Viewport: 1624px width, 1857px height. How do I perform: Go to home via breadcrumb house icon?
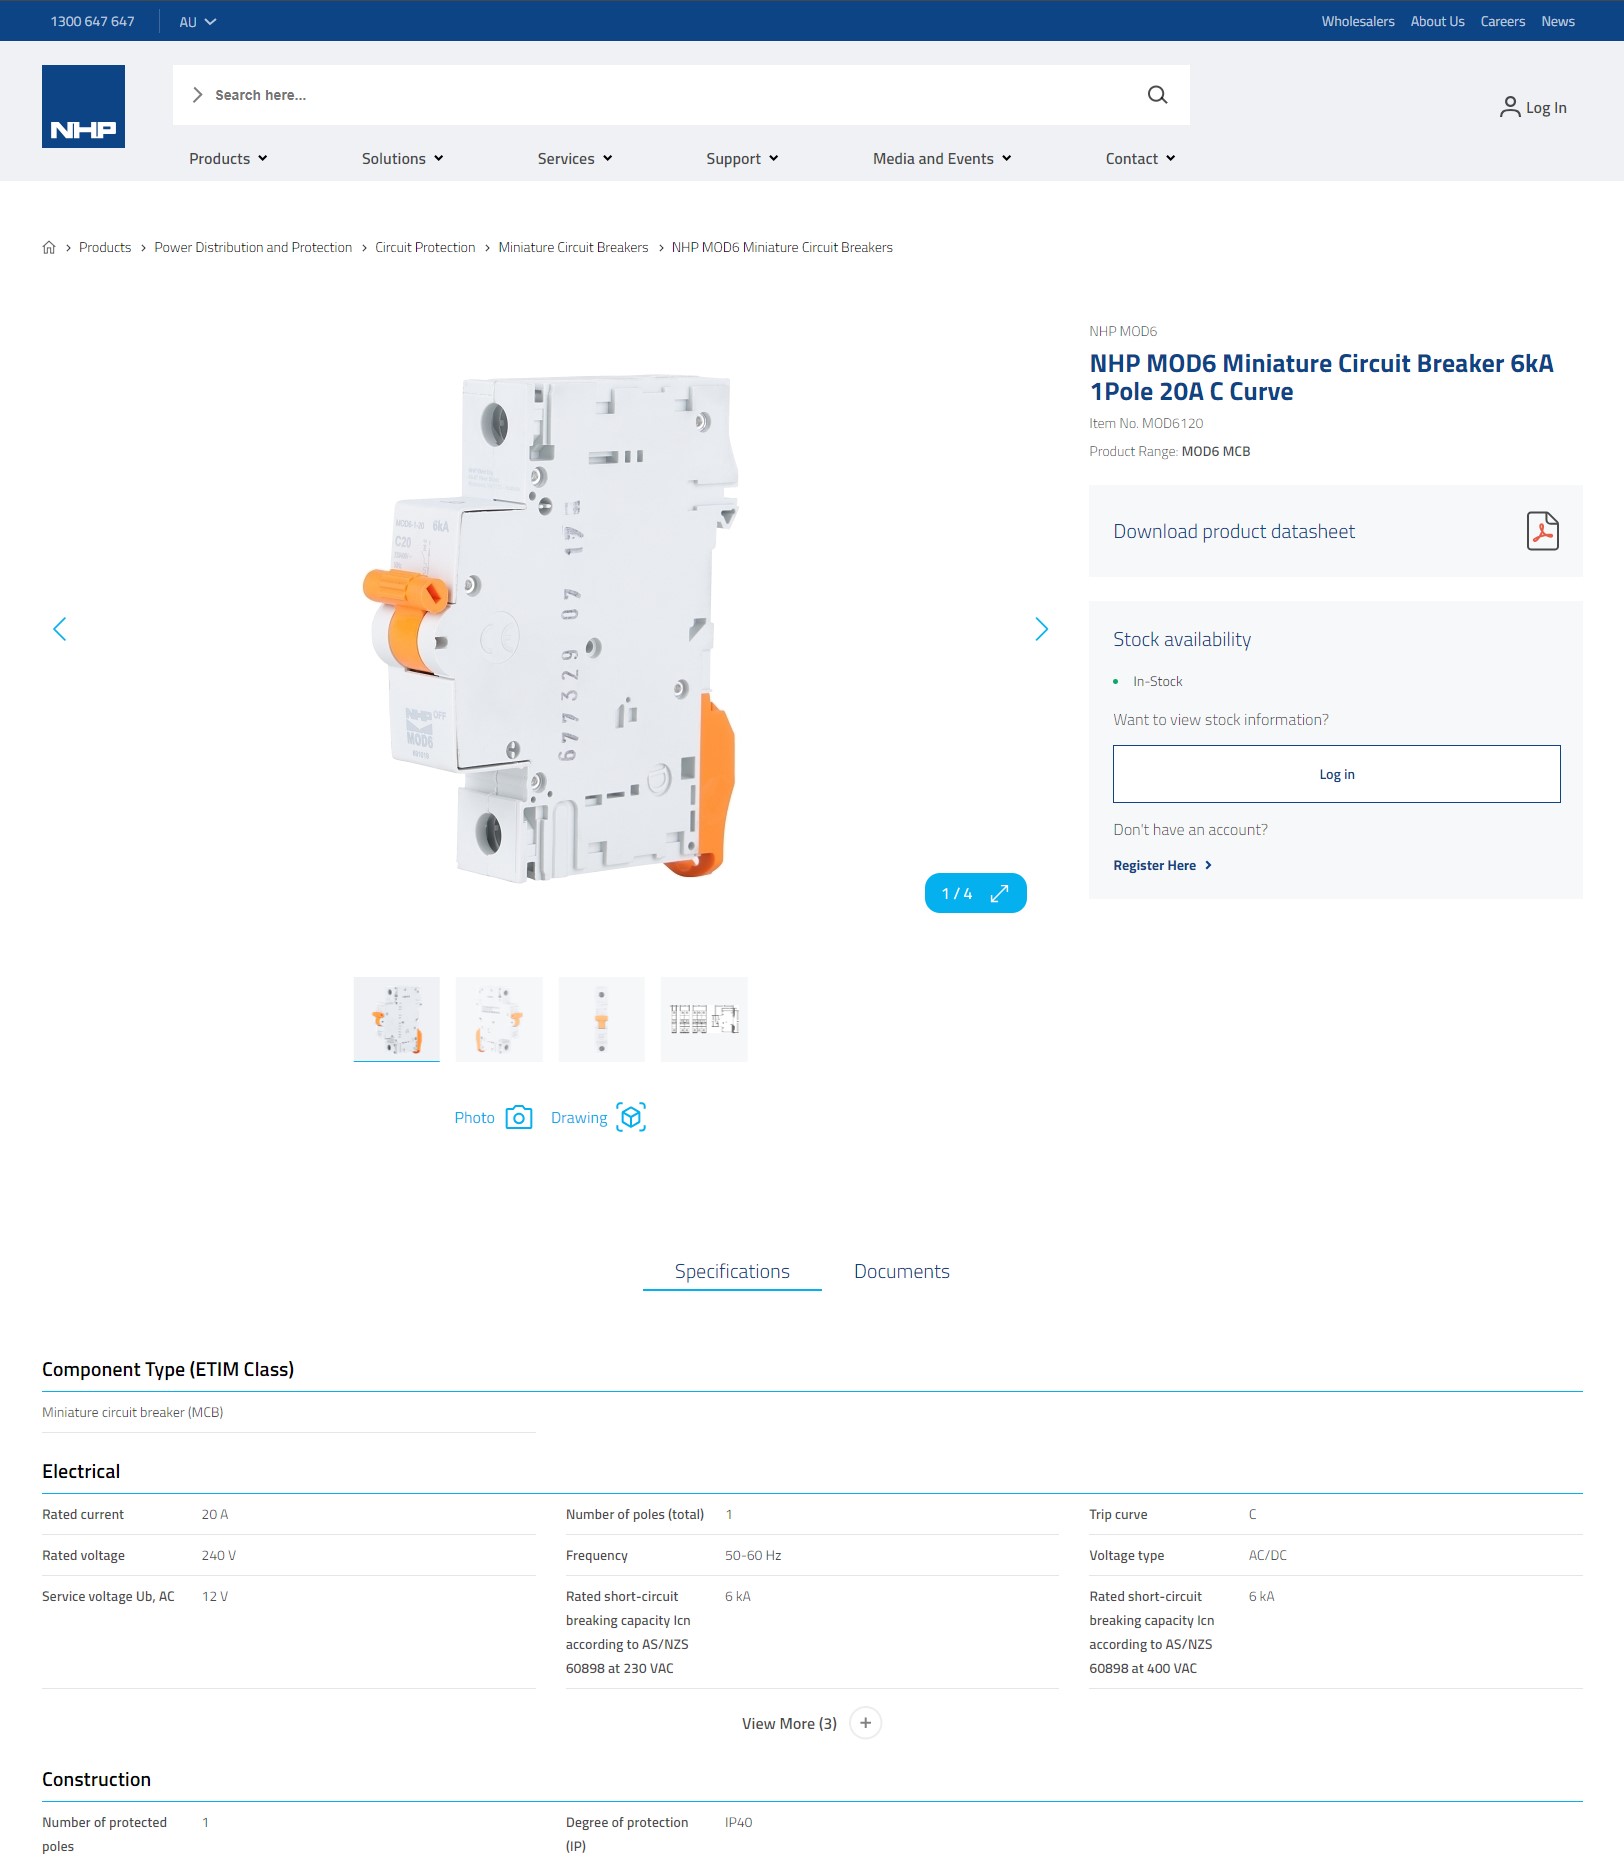click(49, 247)
